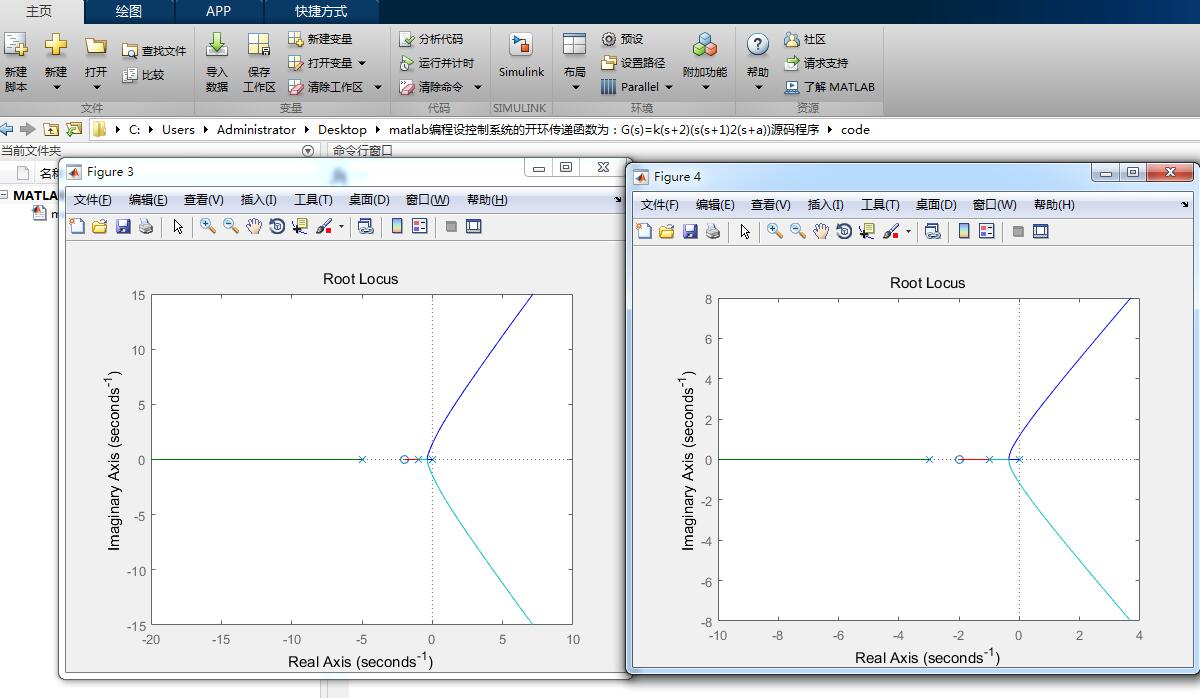This screenshot has height=698, width=1200.
Task: Click Hide Plot Tools icon in Figure 4
Action: click(1018, 231)
